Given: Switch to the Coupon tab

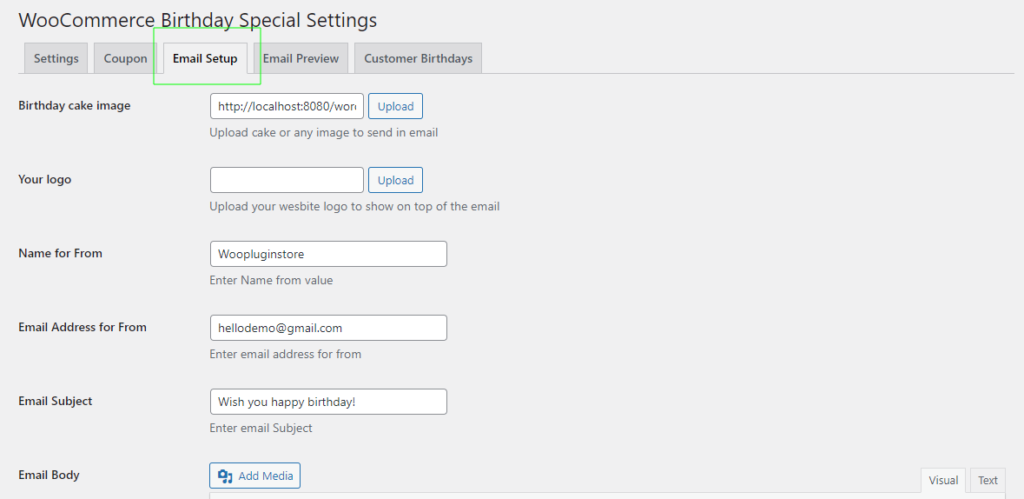Looking at the screenshot, I should pyautogui.click(x=125, y=58).
